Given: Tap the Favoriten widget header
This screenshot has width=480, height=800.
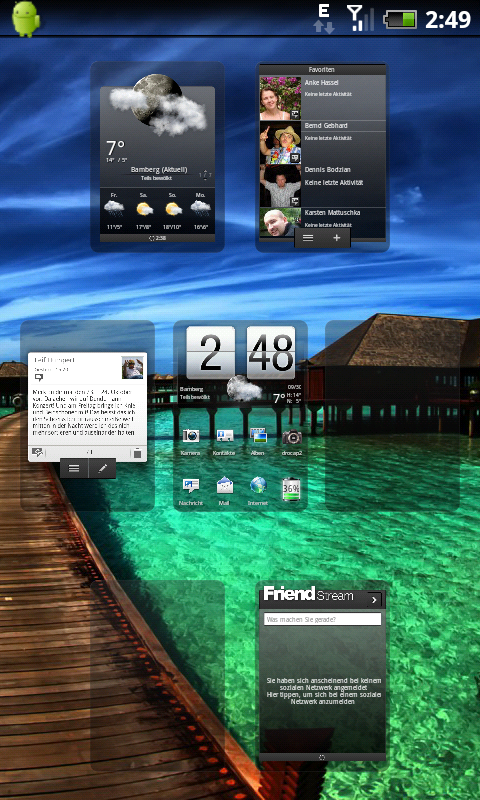Looking at the screenshot, I should pyautogui.click(x=322, y=69).
